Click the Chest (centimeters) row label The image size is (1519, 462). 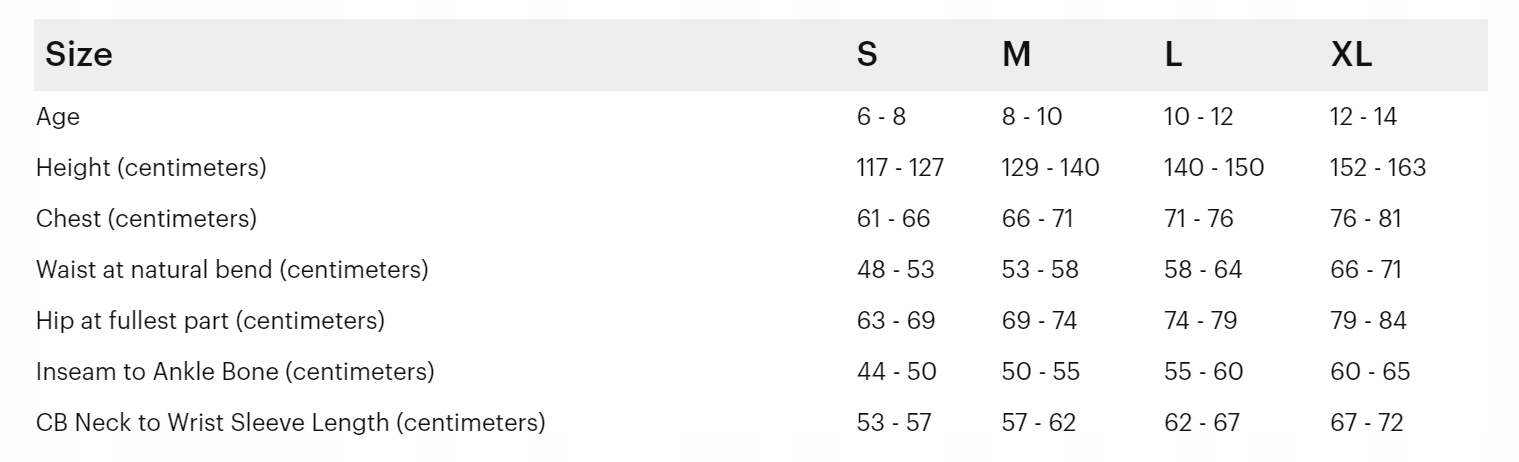(146, 218)
